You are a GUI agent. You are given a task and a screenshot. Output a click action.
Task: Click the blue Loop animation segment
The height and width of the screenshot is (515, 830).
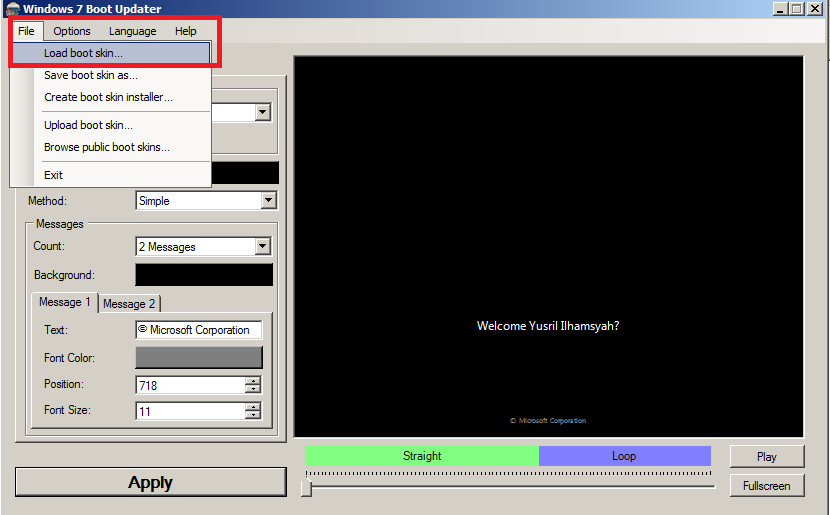coord(625,456)
